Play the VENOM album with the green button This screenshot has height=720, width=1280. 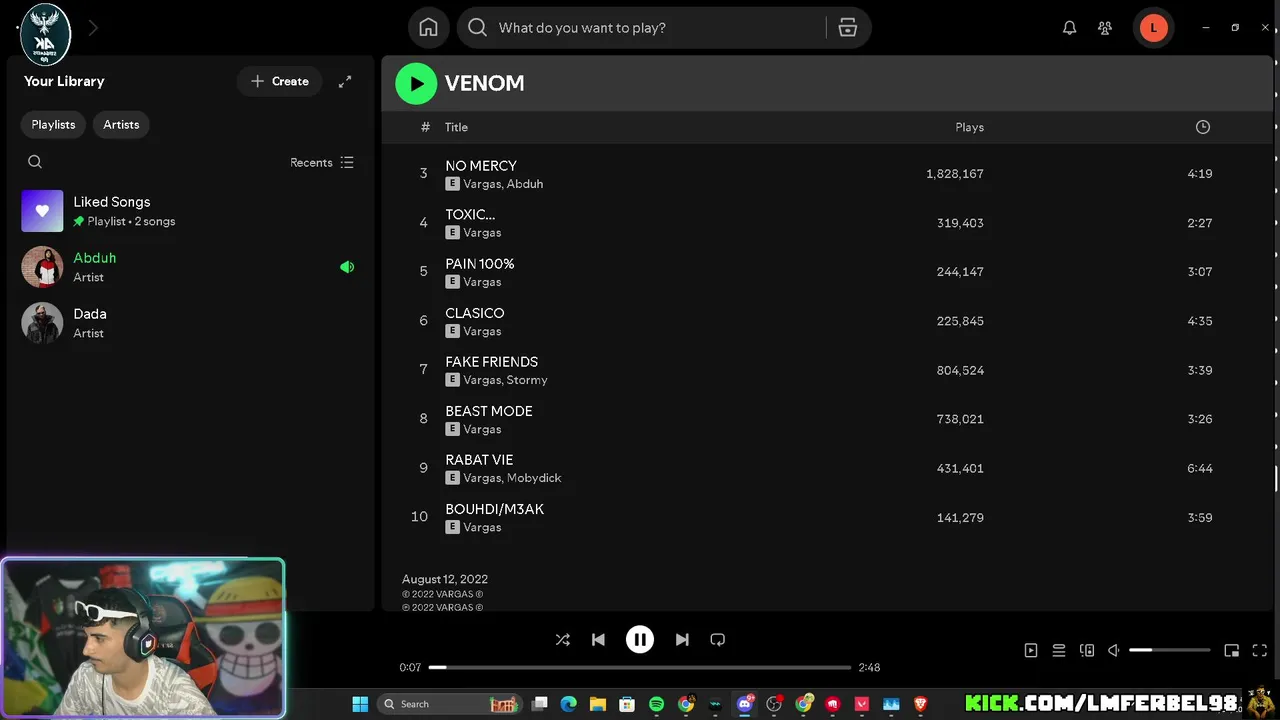click(x=416, y=83)
